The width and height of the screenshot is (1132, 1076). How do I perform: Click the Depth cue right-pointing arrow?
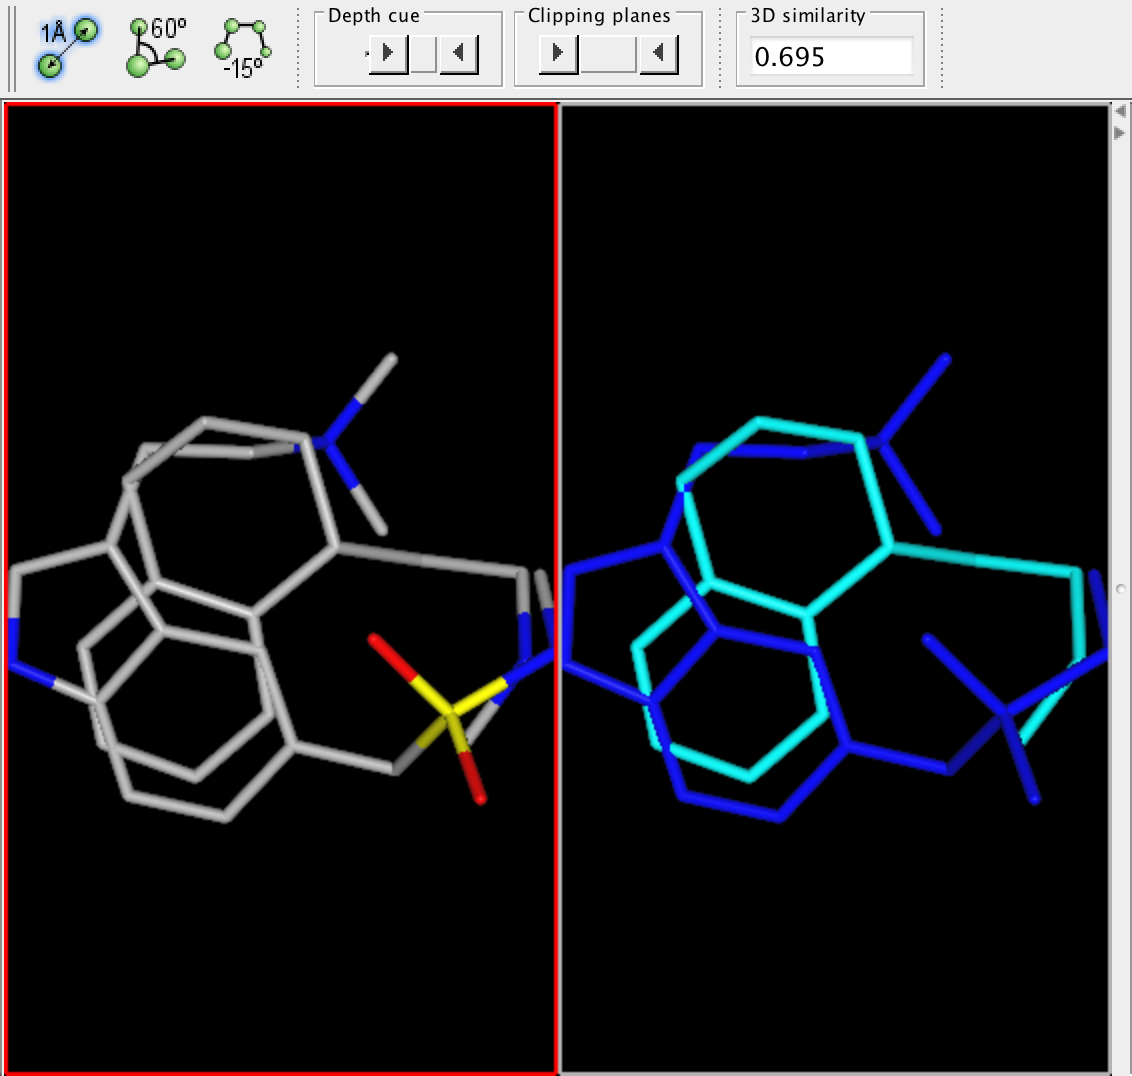[388, 54]
